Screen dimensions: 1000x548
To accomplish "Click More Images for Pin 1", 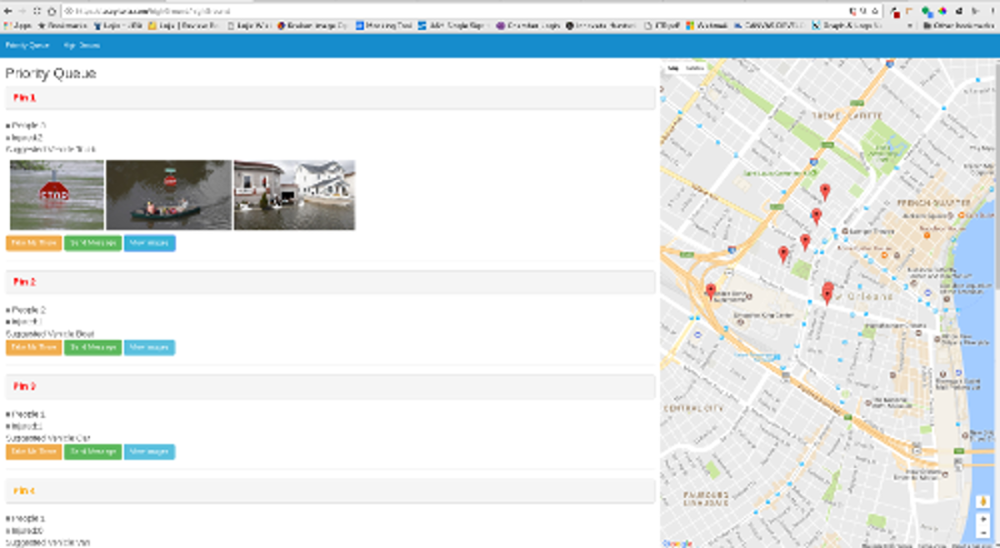I will (149, 243).
